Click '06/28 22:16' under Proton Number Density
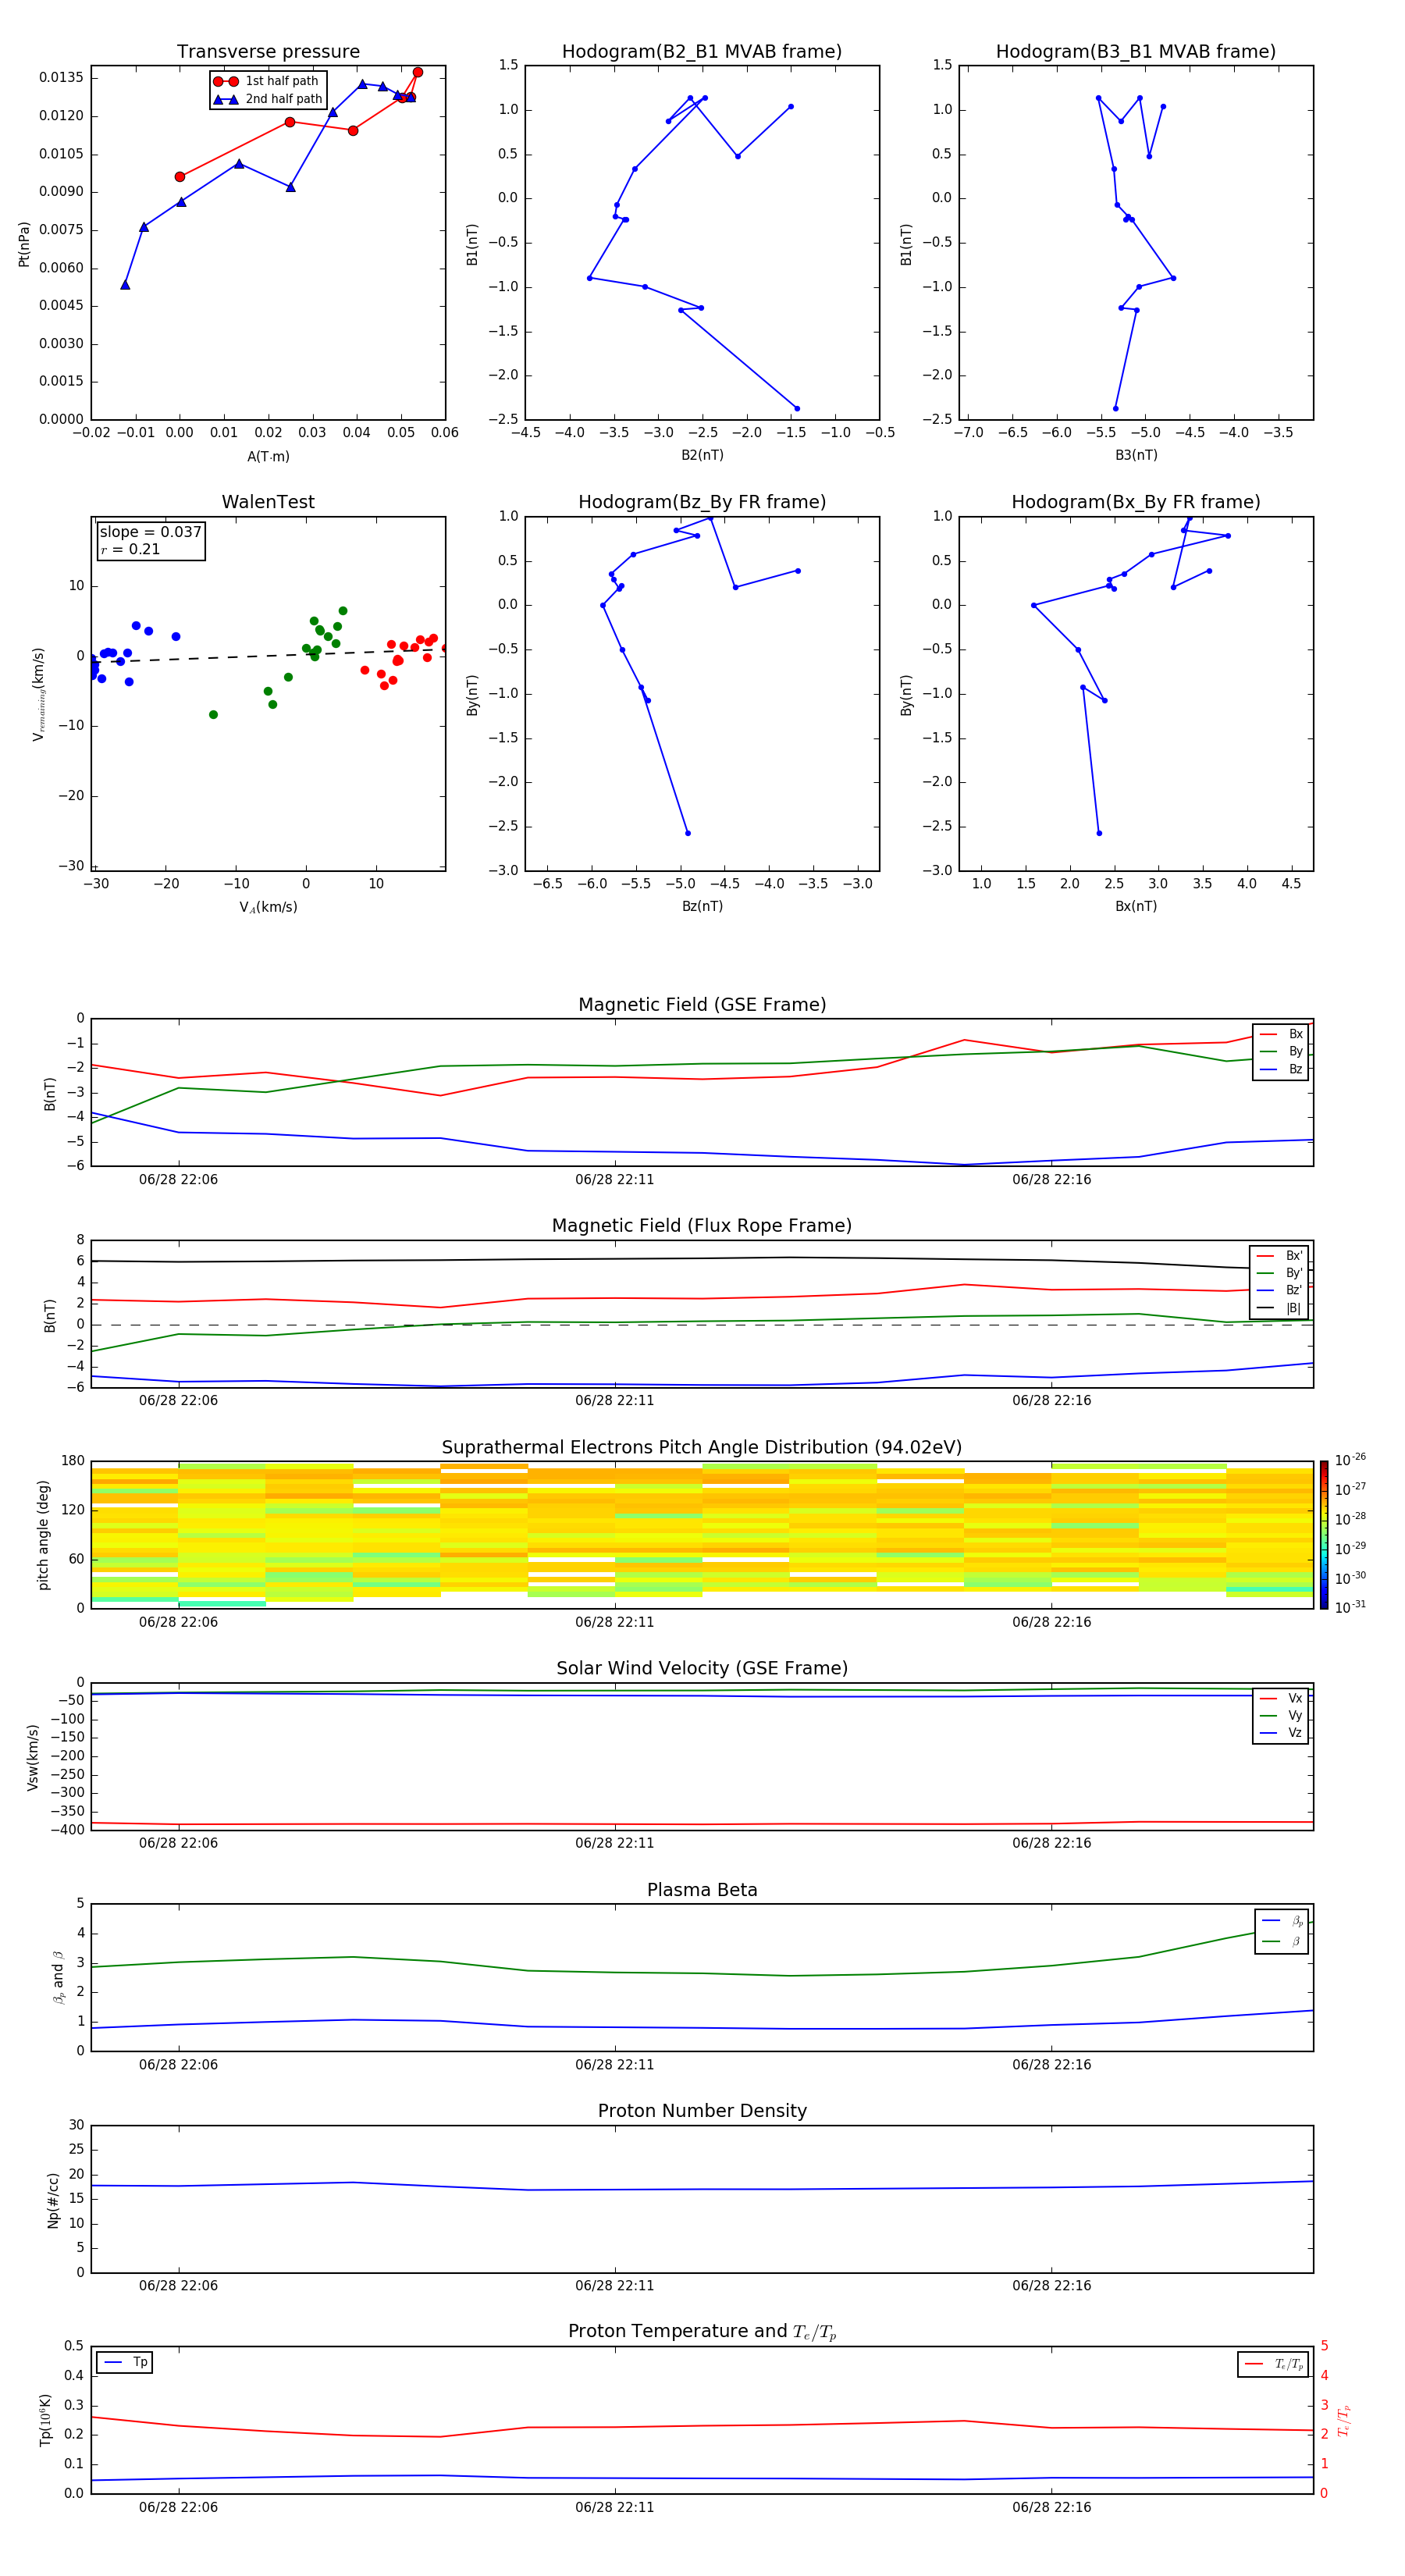 1051,2286
